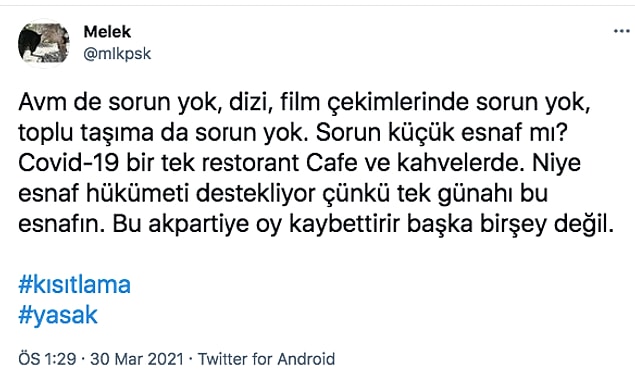Follow the #kısıtlama hashtag
The width and height of the screenshot is (635, 375).
coord(75,285)
